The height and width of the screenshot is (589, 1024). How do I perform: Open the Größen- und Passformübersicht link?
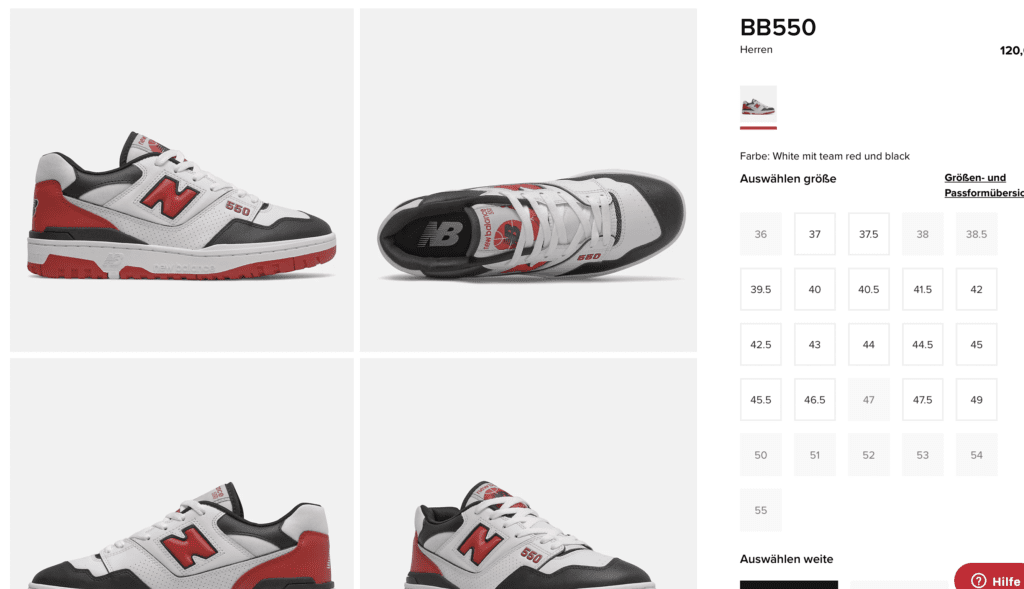pyautogui.click(x=984, y=185)
